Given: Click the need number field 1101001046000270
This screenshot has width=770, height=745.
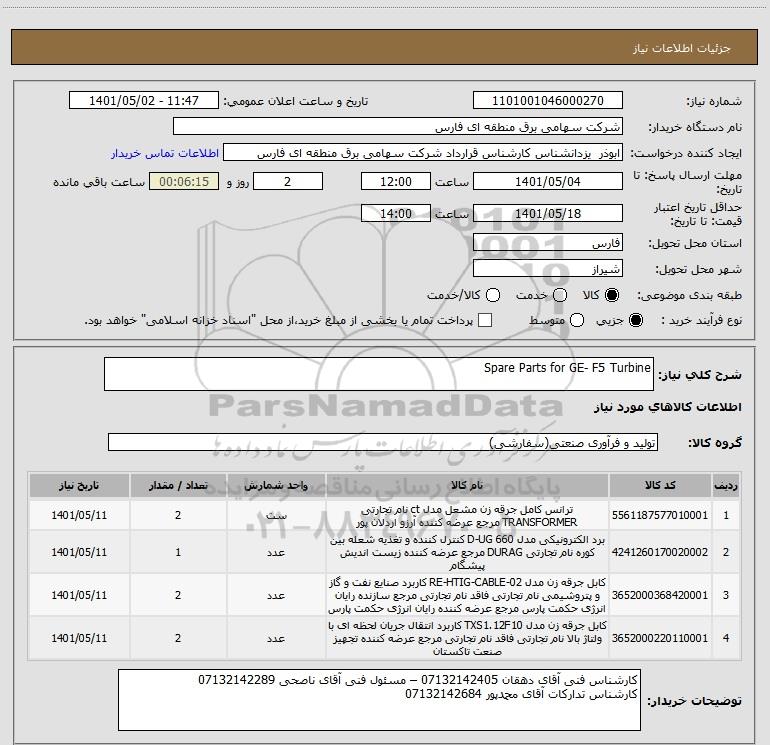Looking at the screenshot, I should tap(548, 101).
